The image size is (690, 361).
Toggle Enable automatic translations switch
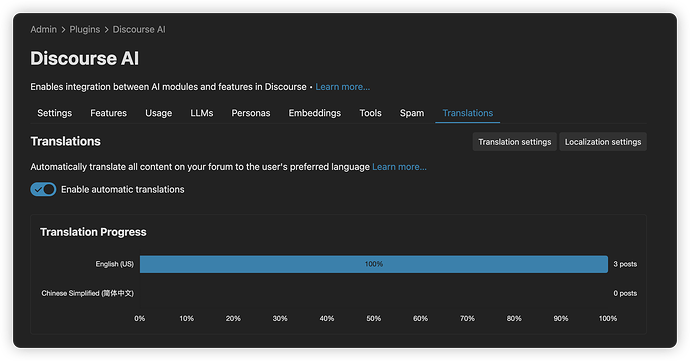[43, 189]
